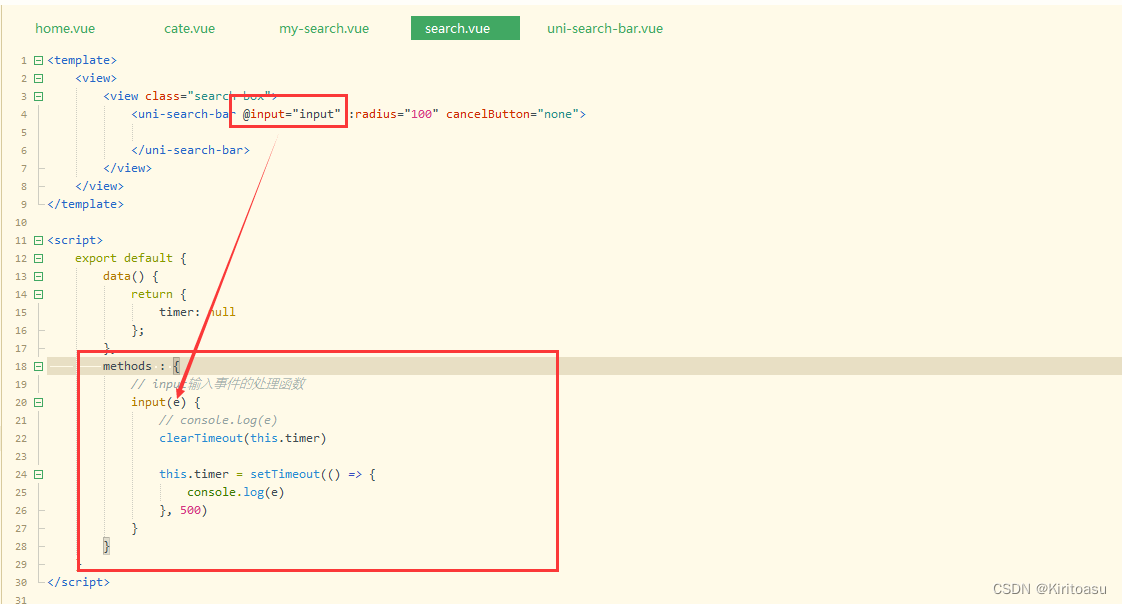
Task: Click line number 5 in the gutter
Action: point(24,132)
